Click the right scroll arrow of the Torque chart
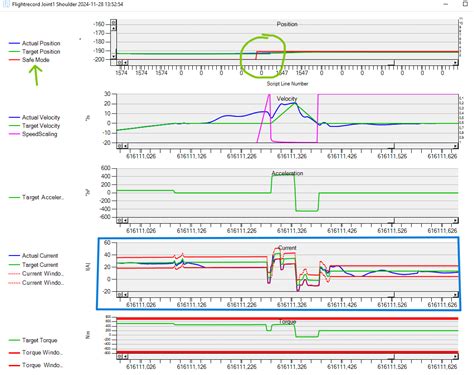Viewport: 474px width, 375px height. coord(455,356)
